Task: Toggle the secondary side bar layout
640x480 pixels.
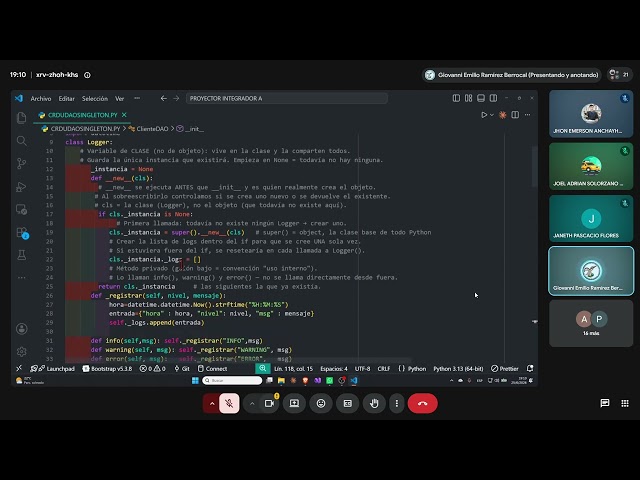Action: [493, 98]
